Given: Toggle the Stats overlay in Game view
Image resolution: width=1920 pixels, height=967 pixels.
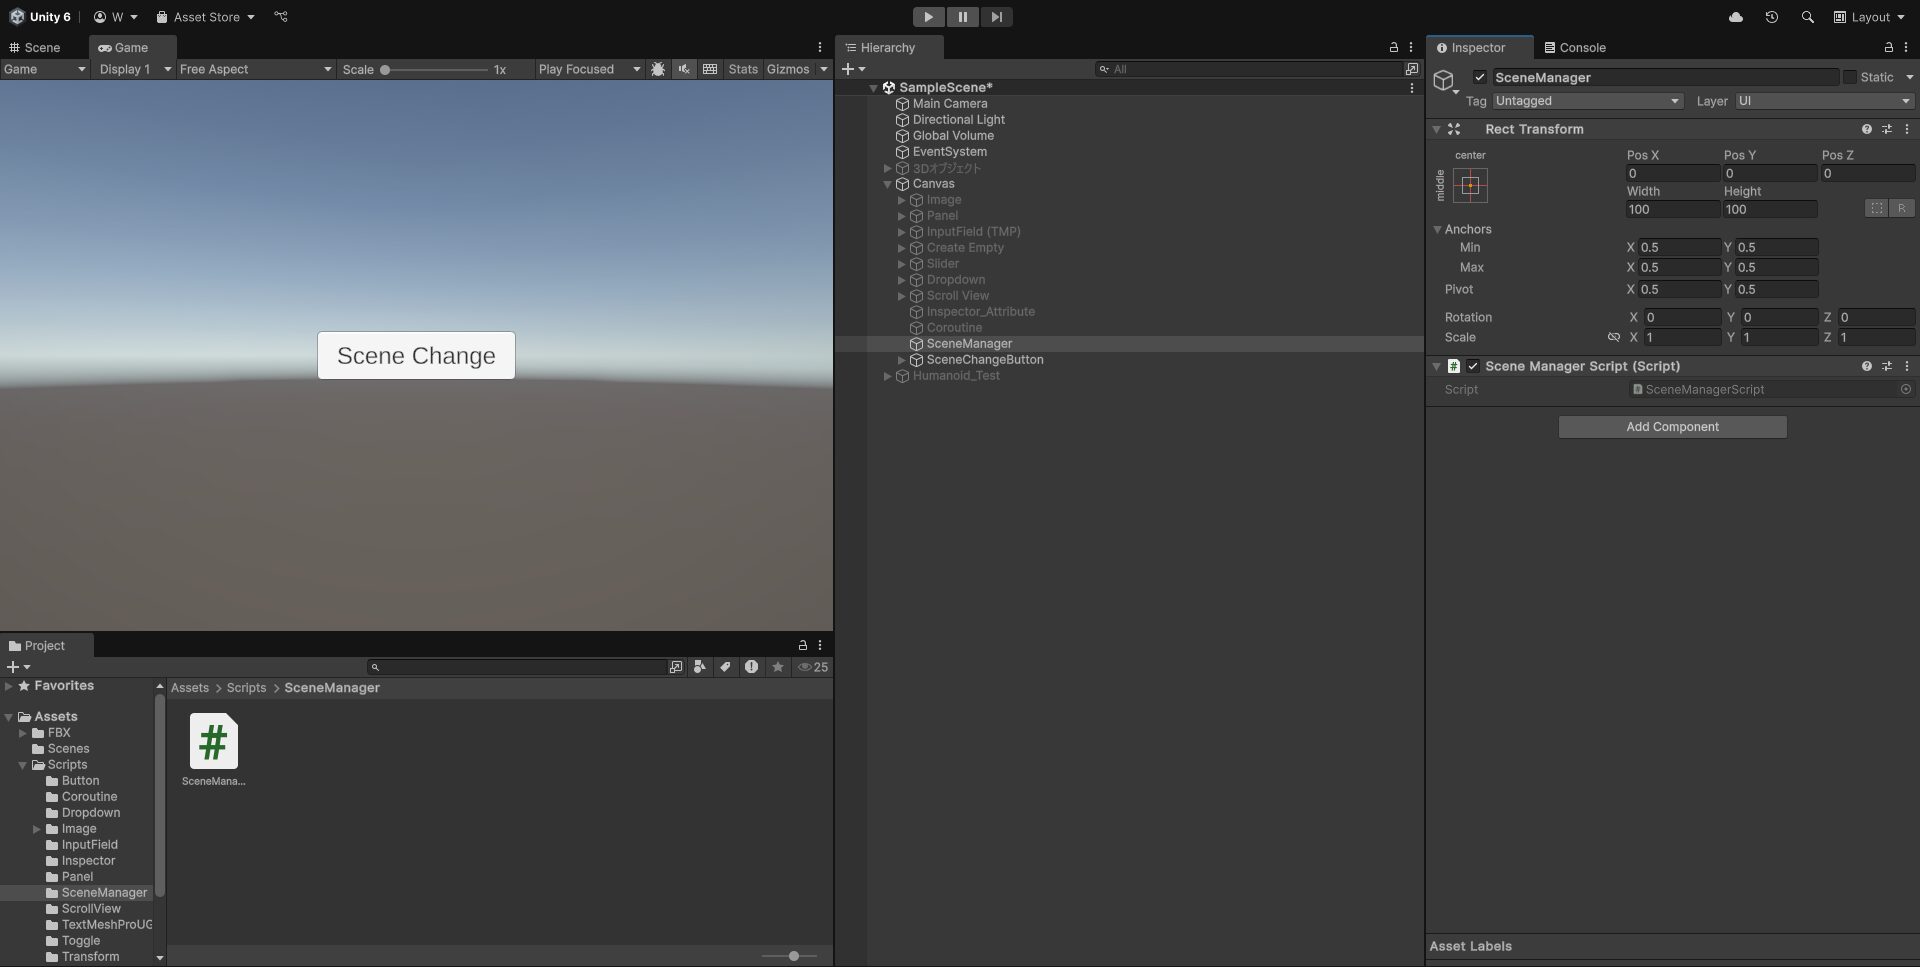Looking at the screenshot, I should [742, 69].
